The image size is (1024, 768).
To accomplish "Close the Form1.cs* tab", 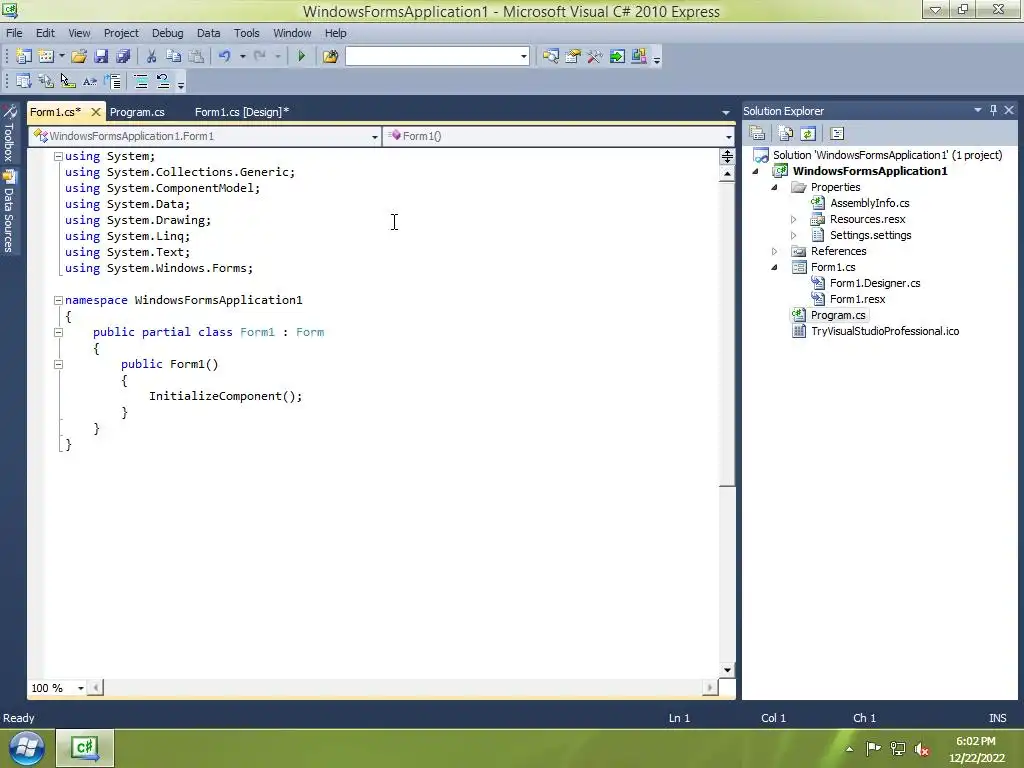I will coord(95,112).
